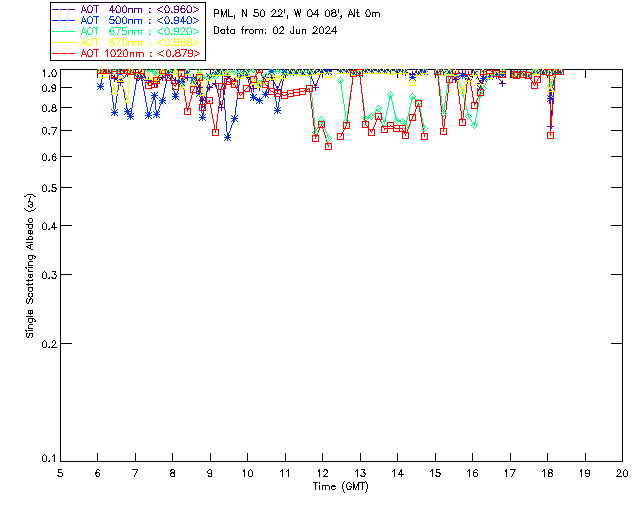Click the x-axis tick label '5'
The width and height of the screenshot is (640, 512).
pos(60,474)
